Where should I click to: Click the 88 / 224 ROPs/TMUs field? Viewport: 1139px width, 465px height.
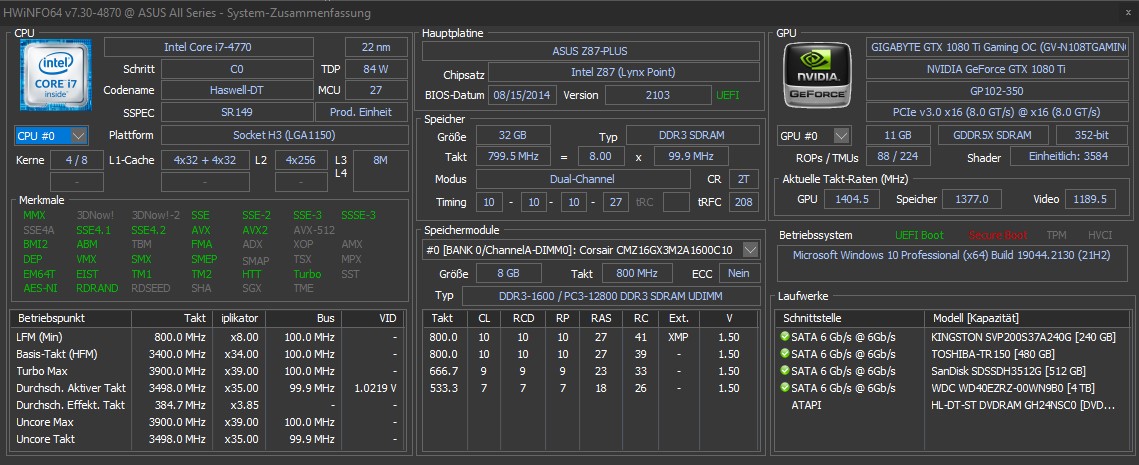pos(898,158)
